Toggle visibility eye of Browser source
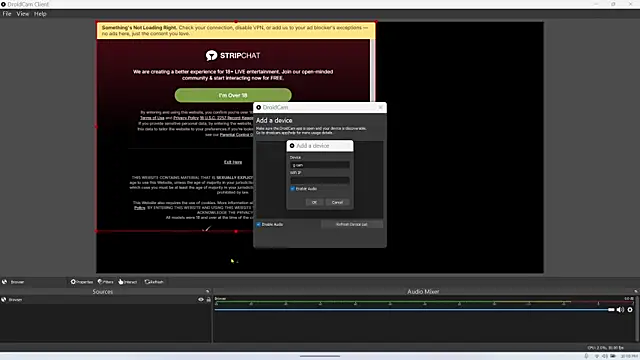 tap(201, 300)
